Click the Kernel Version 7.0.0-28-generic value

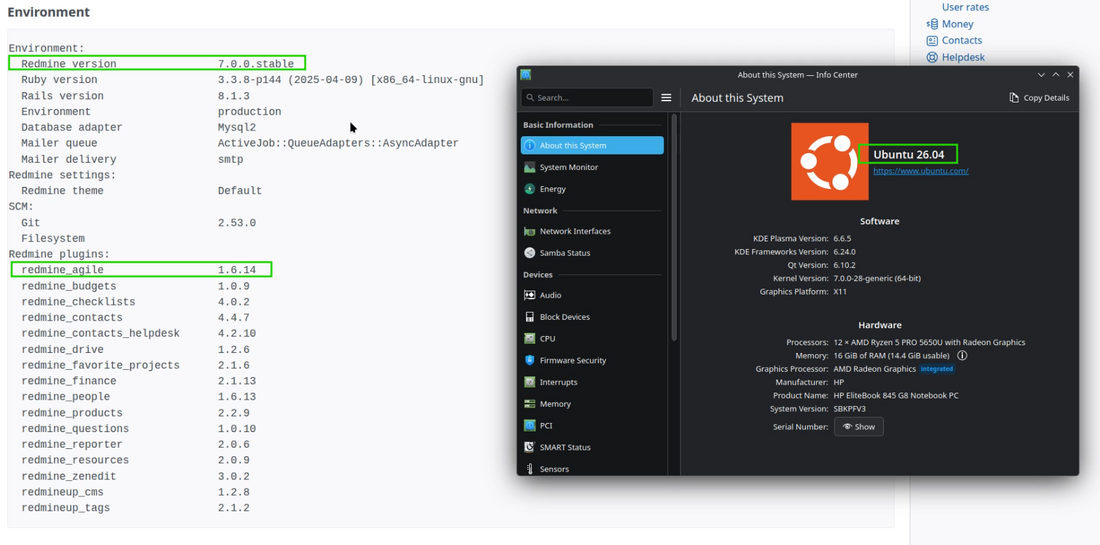pyautogui.click(x=877, y=278)
